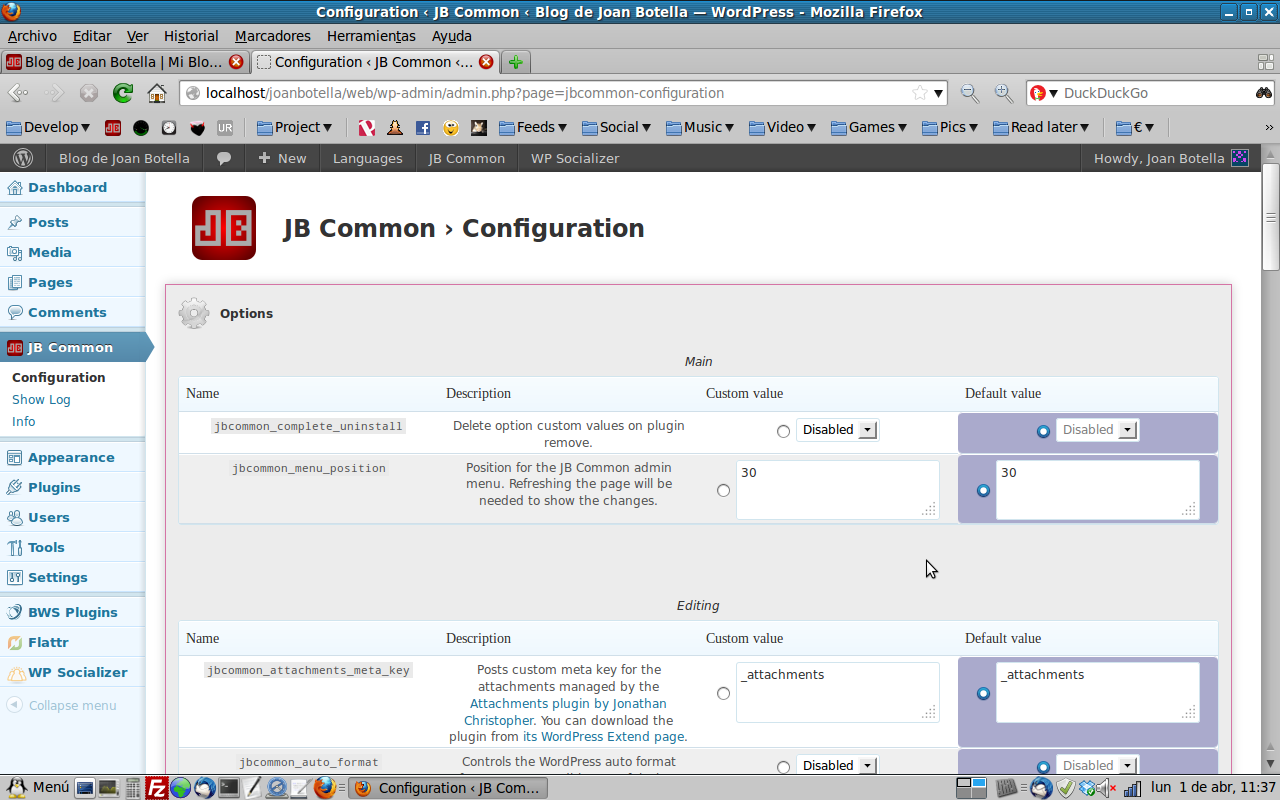Image resolution: width=1280 pixels, height=800 pixels.
Task: Select custom value for jbcommon_menu_position
Action: 723,490
